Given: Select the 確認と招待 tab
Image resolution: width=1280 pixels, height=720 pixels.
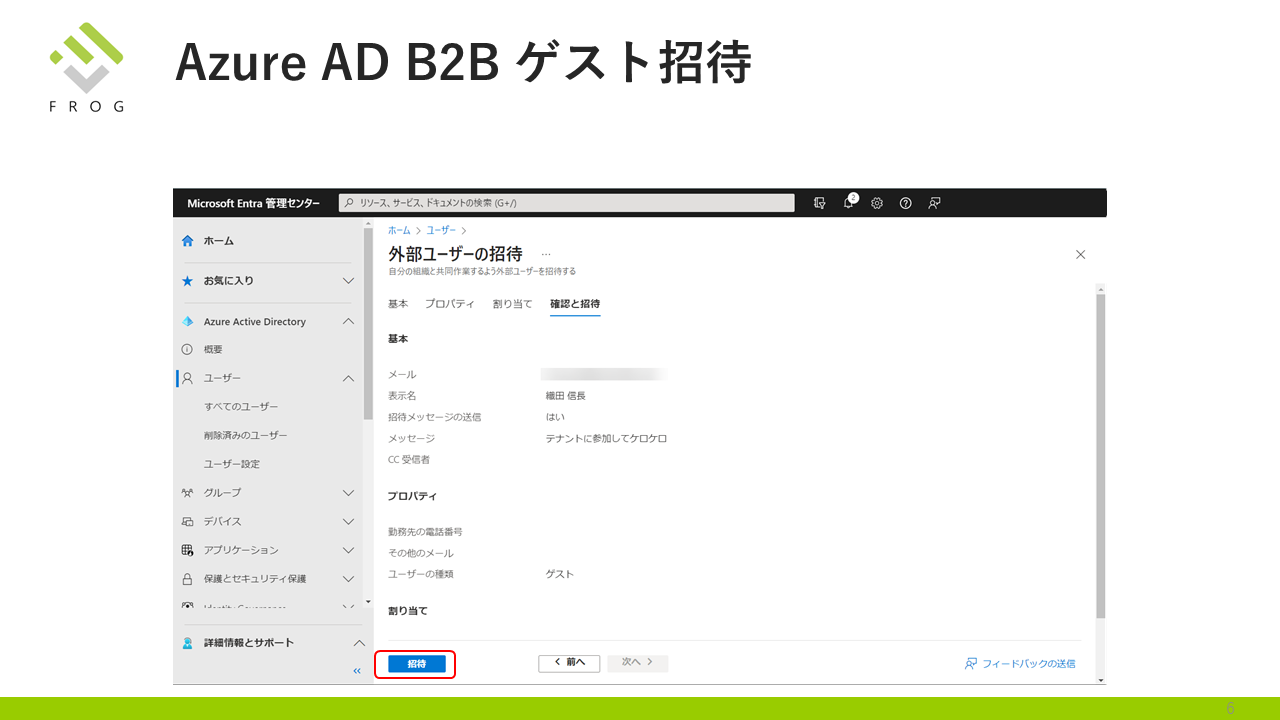Looking at the screenshot, I should (x=575, y=304).
